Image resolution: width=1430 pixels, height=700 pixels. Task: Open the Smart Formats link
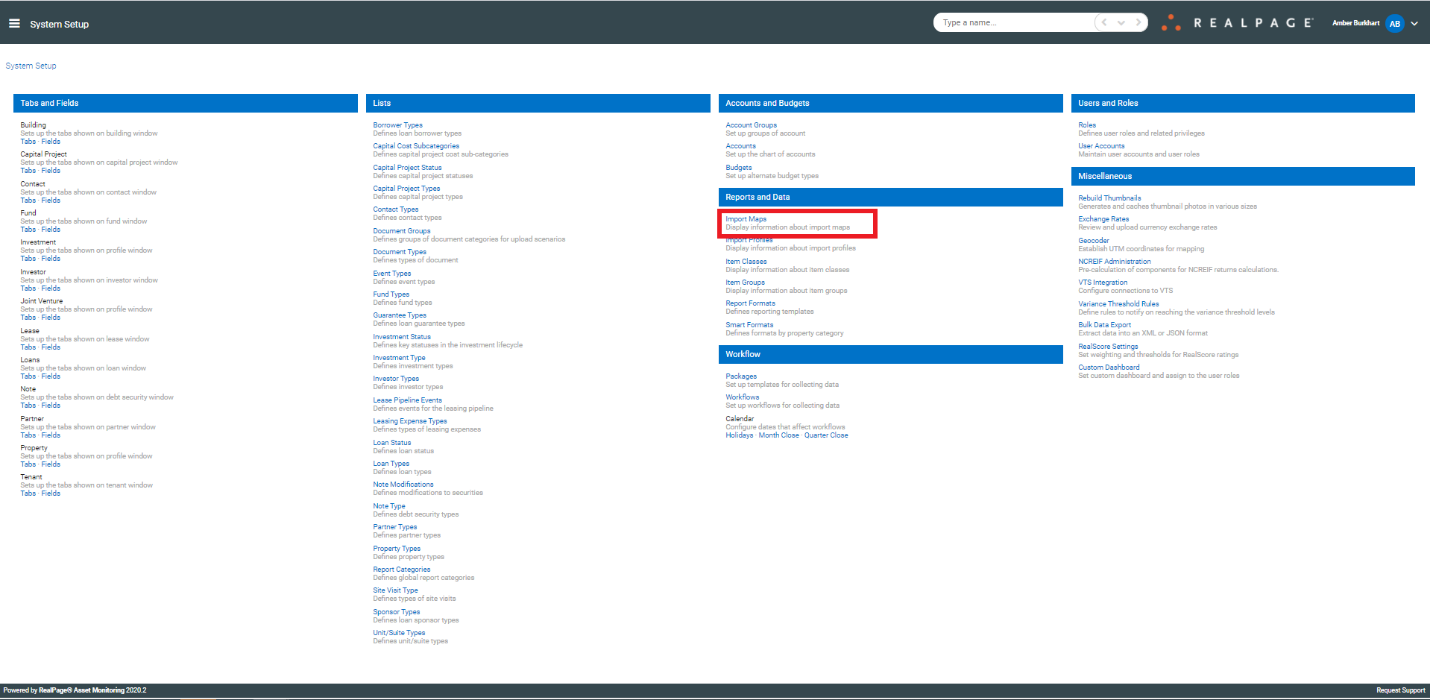(x=749, y=325)
